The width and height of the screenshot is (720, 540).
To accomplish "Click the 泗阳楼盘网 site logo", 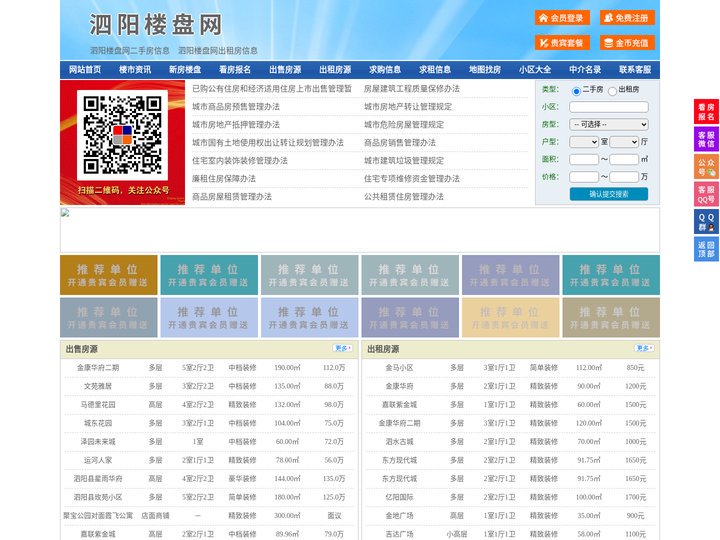I will coord(156,25).
